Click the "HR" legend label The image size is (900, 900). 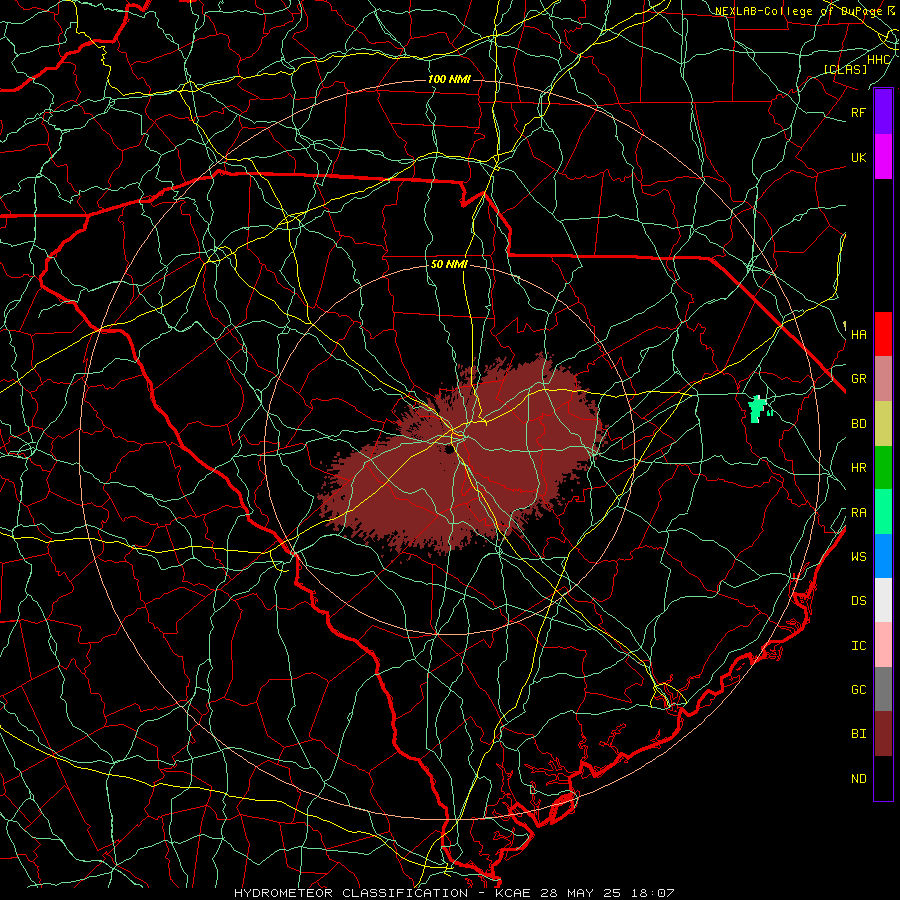(x=858, y=468)
